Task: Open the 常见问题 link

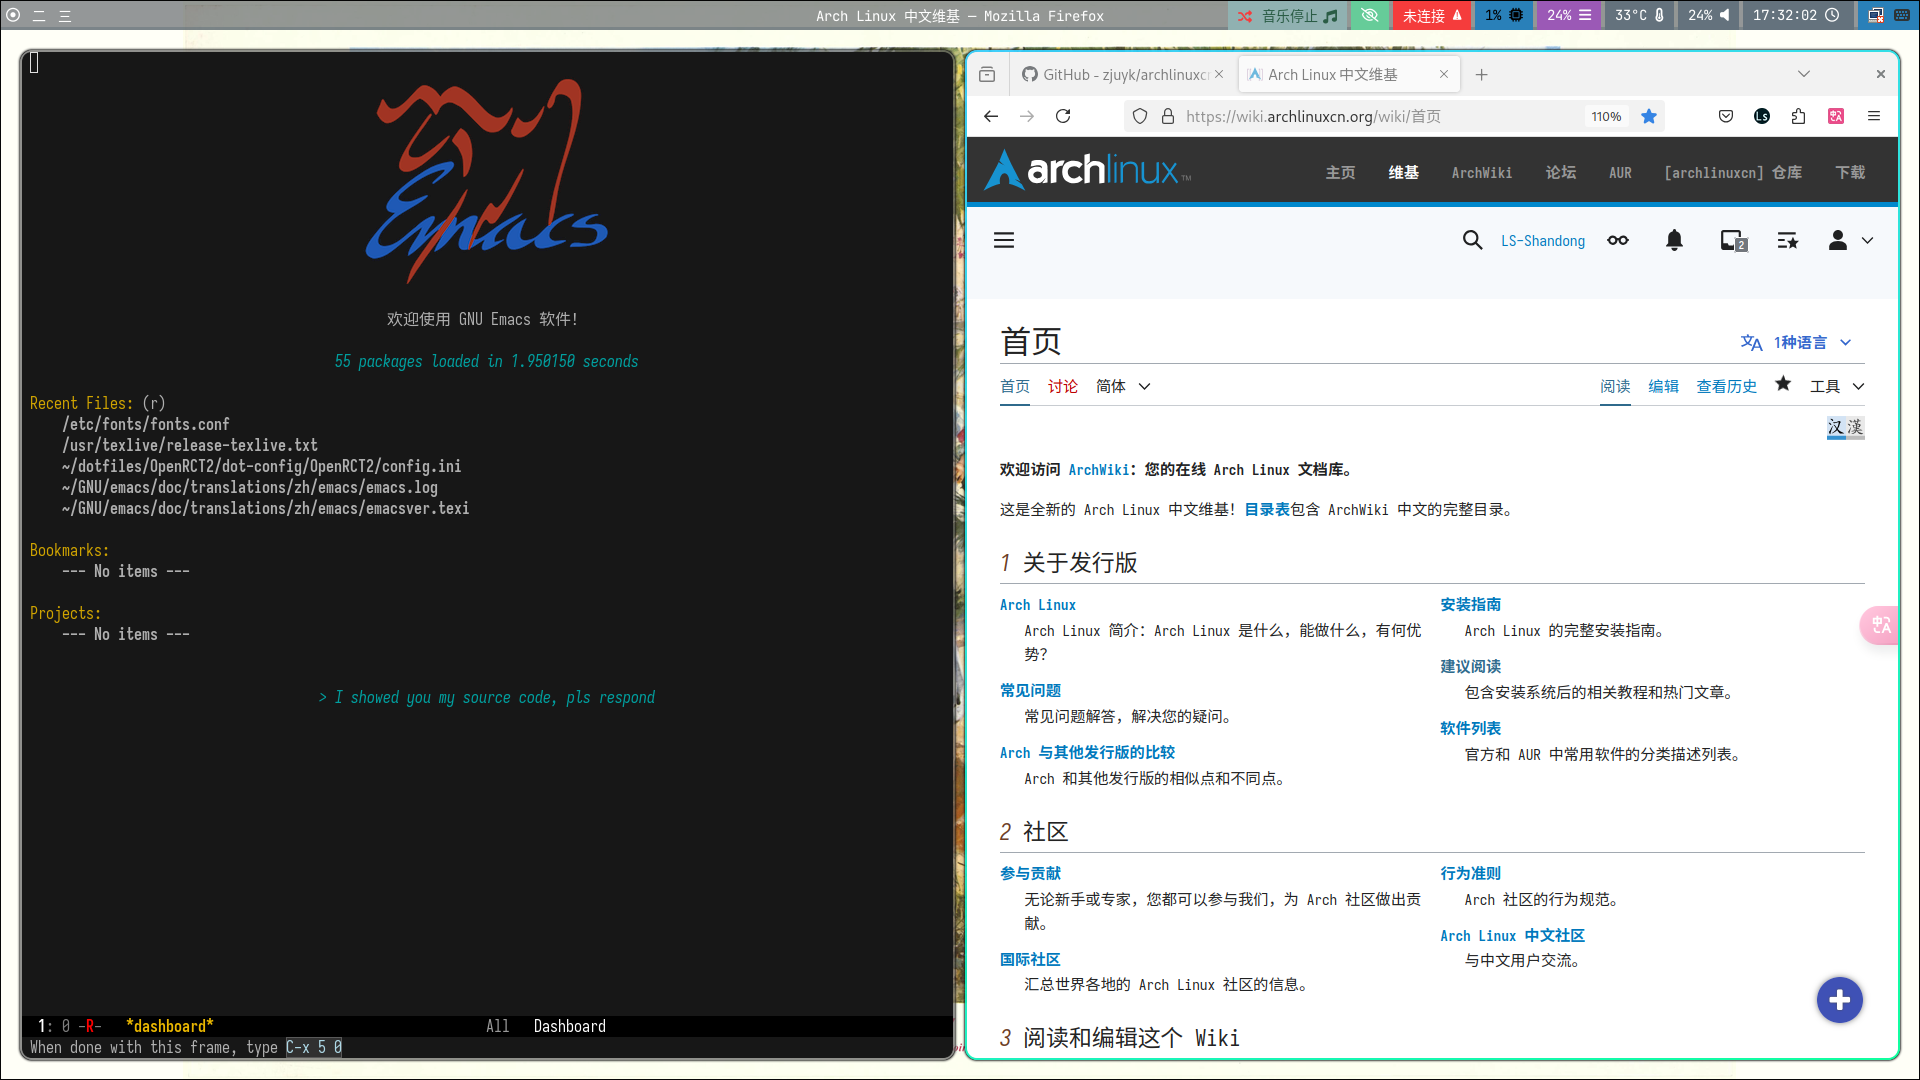Action: point(1030,690)
